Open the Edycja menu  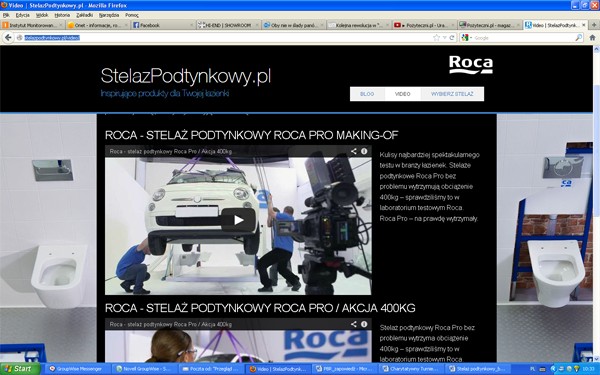[x=23, y=15]
